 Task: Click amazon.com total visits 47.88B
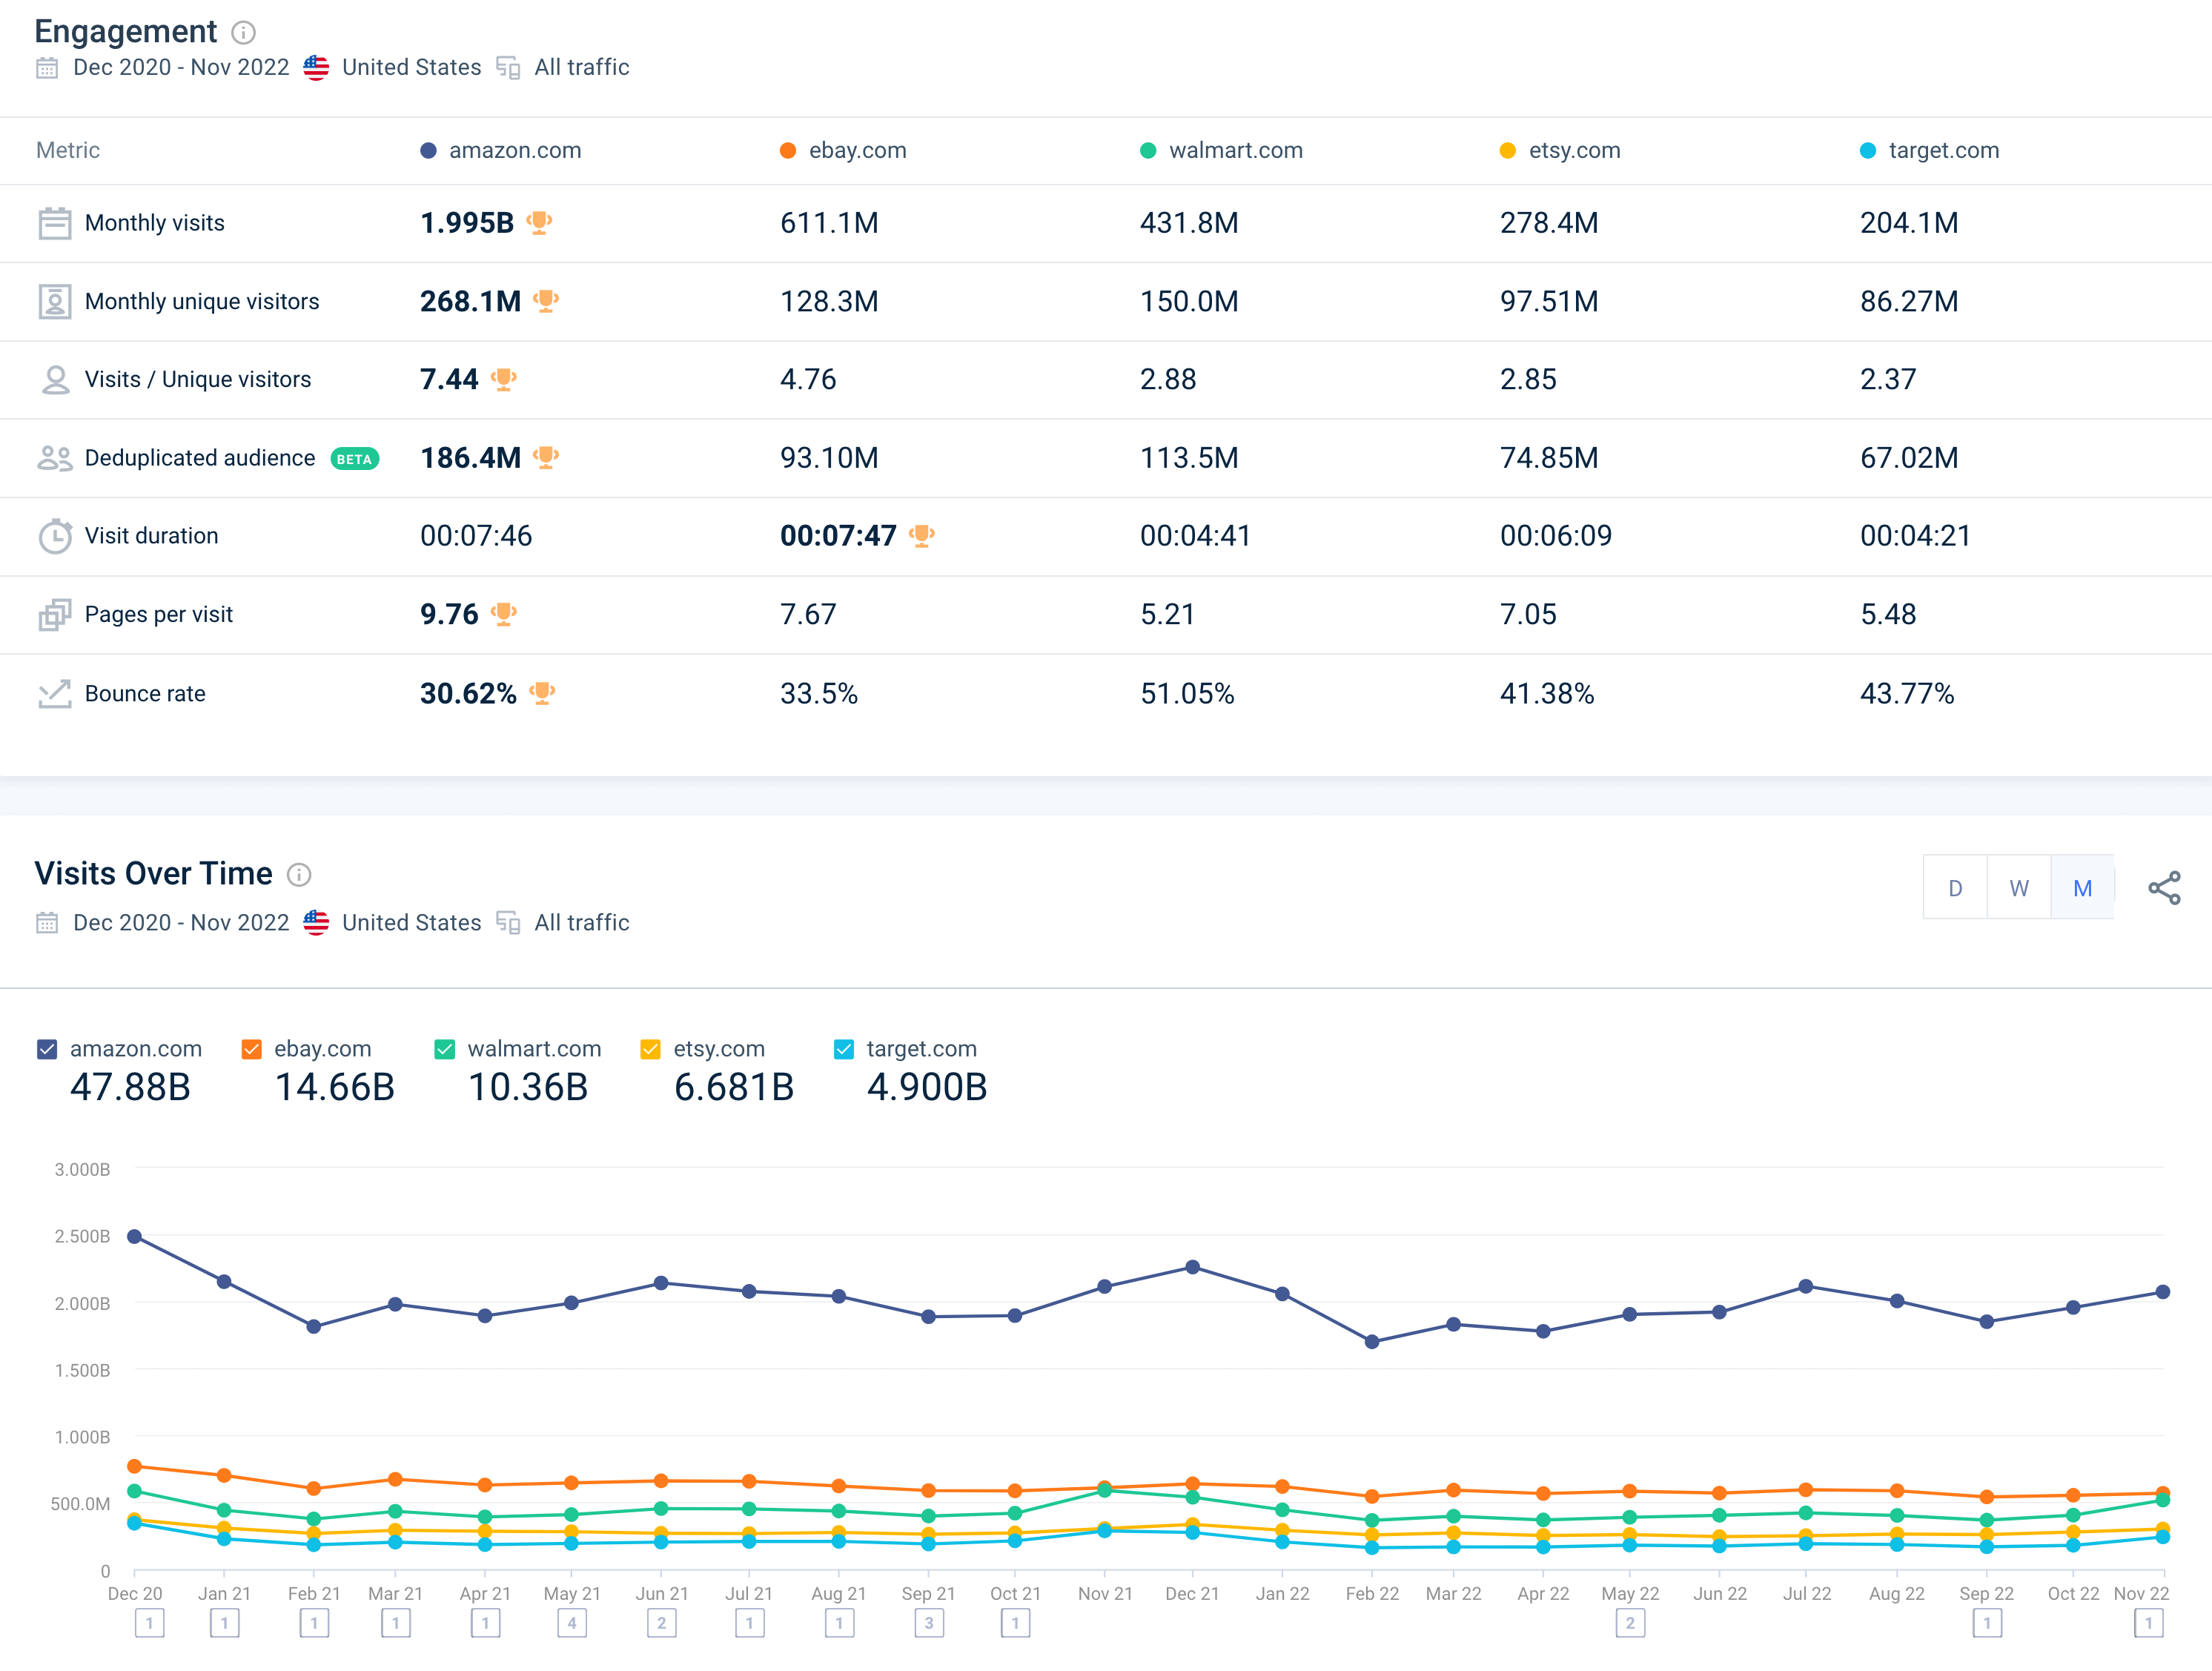coord(130,1087)
